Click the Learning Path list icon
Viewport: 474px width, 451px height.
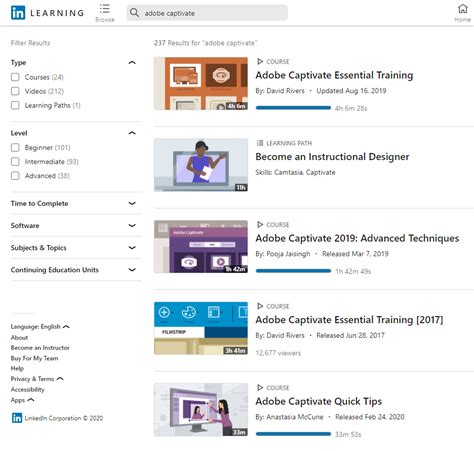pyautogui.click(x=260, y=143)
